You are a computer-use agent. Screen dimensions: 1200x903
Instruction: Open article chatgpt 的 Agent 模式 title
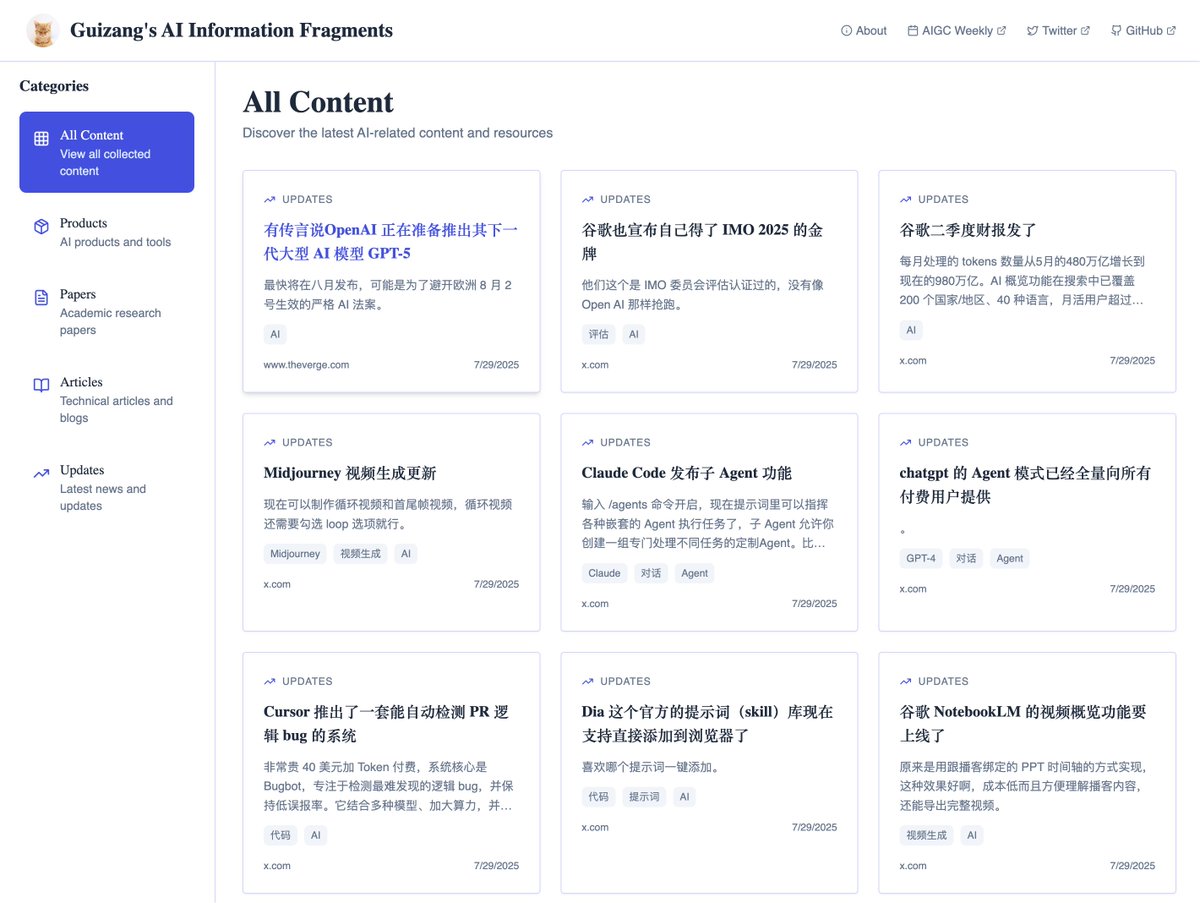[x=1027, y=484]
